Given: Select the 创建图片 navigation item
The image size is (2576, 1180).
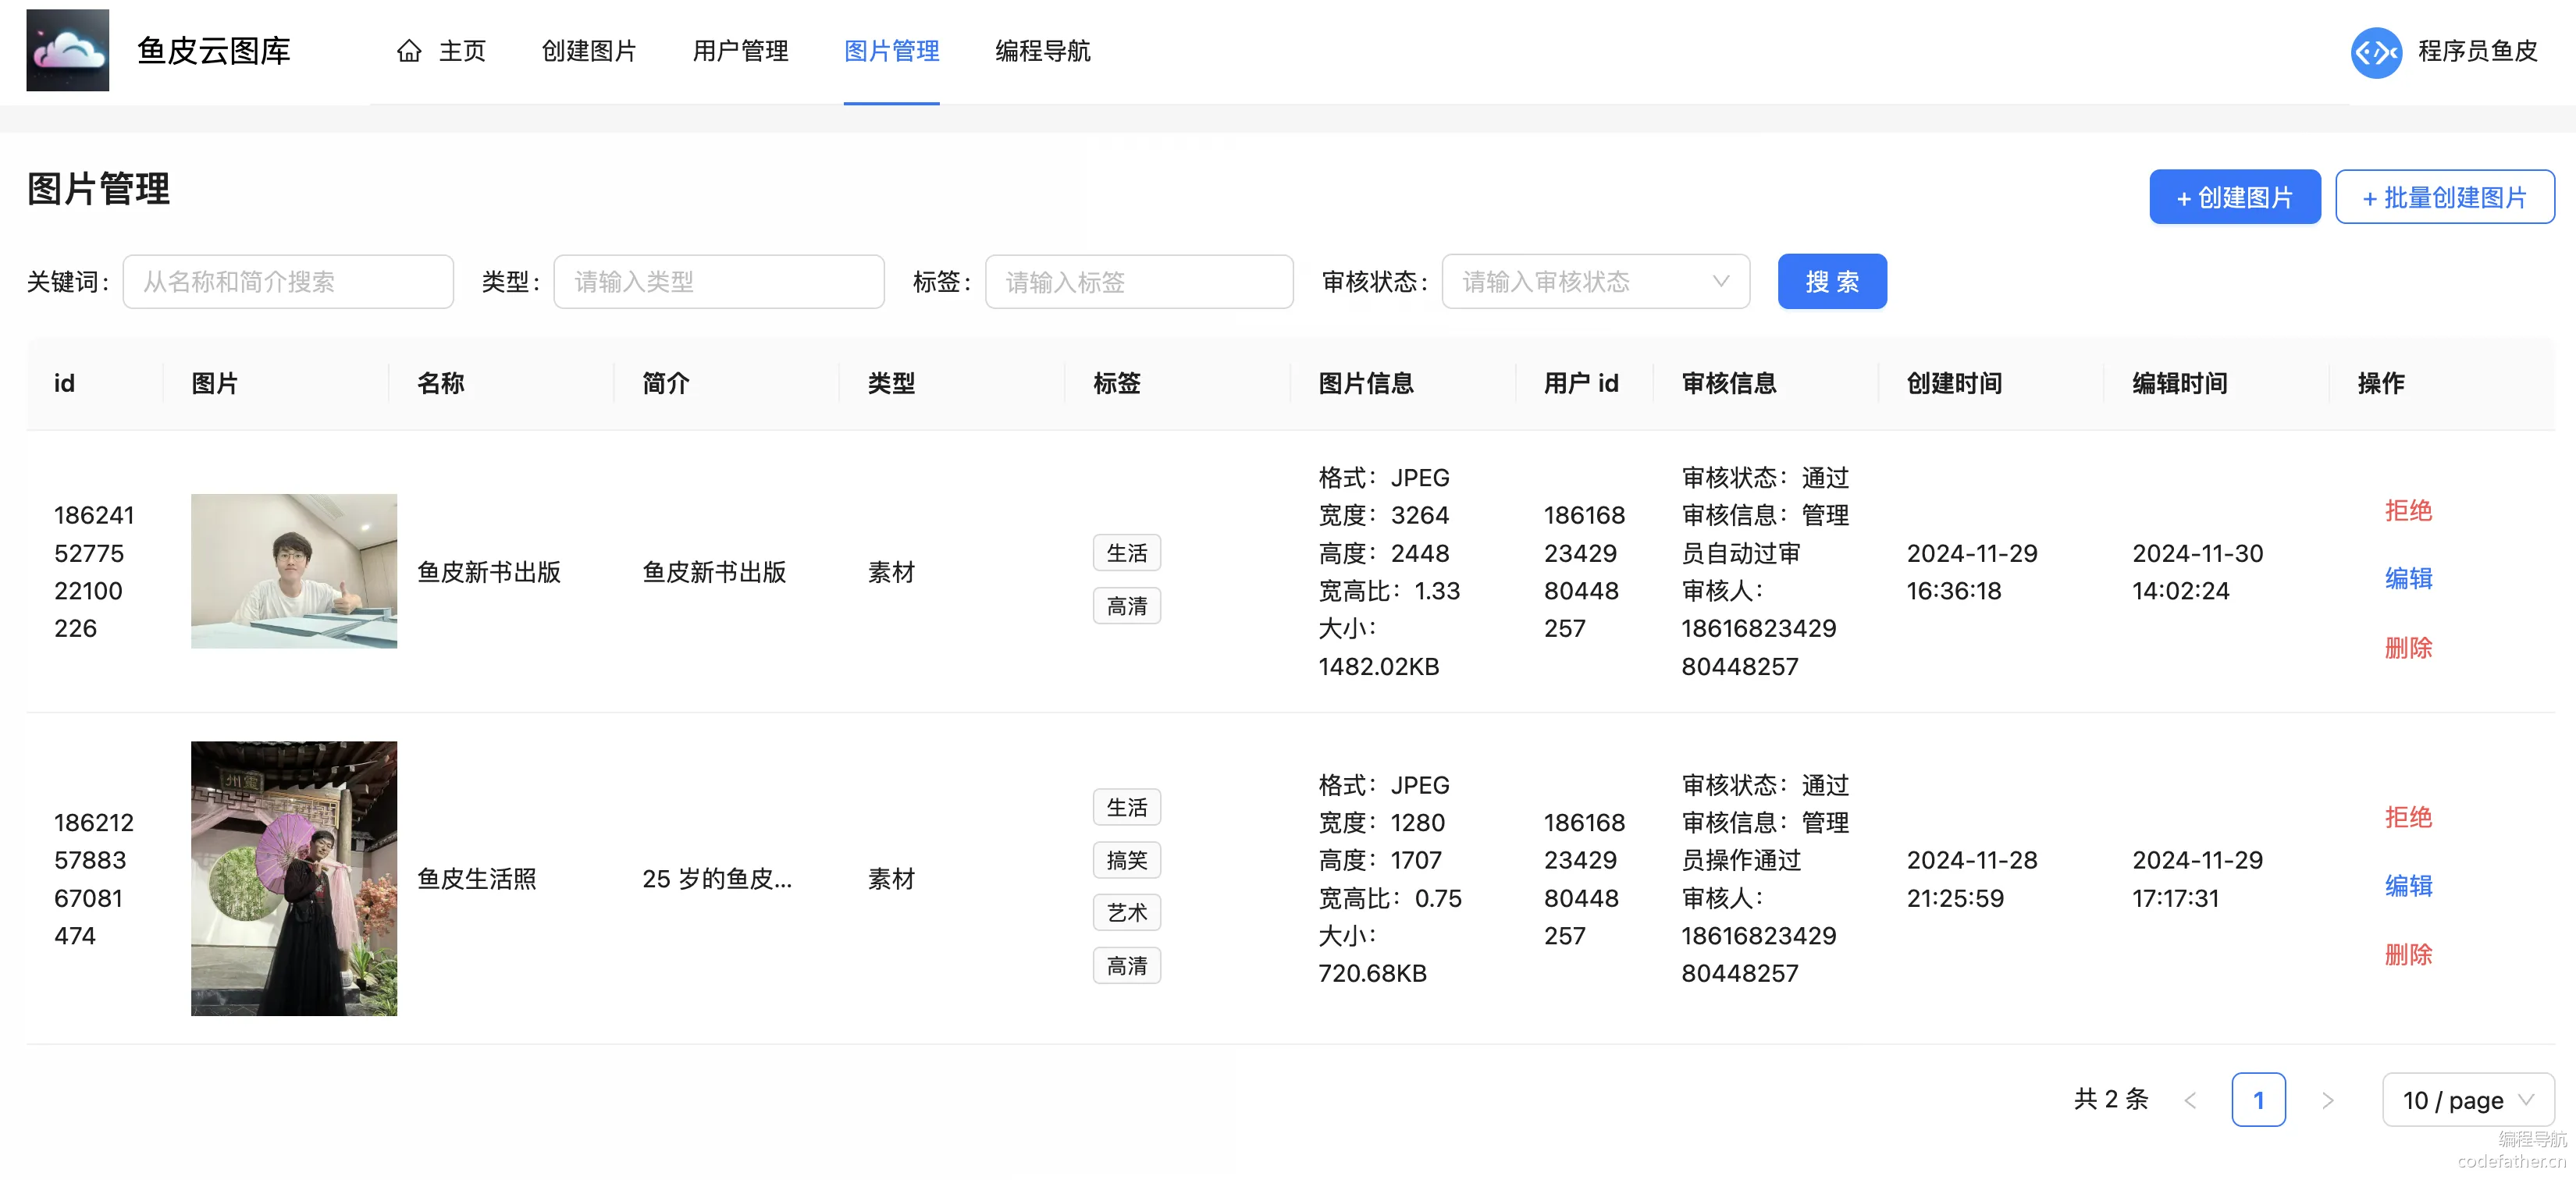Looking at the screenshot, I should (x=589, y=51).
